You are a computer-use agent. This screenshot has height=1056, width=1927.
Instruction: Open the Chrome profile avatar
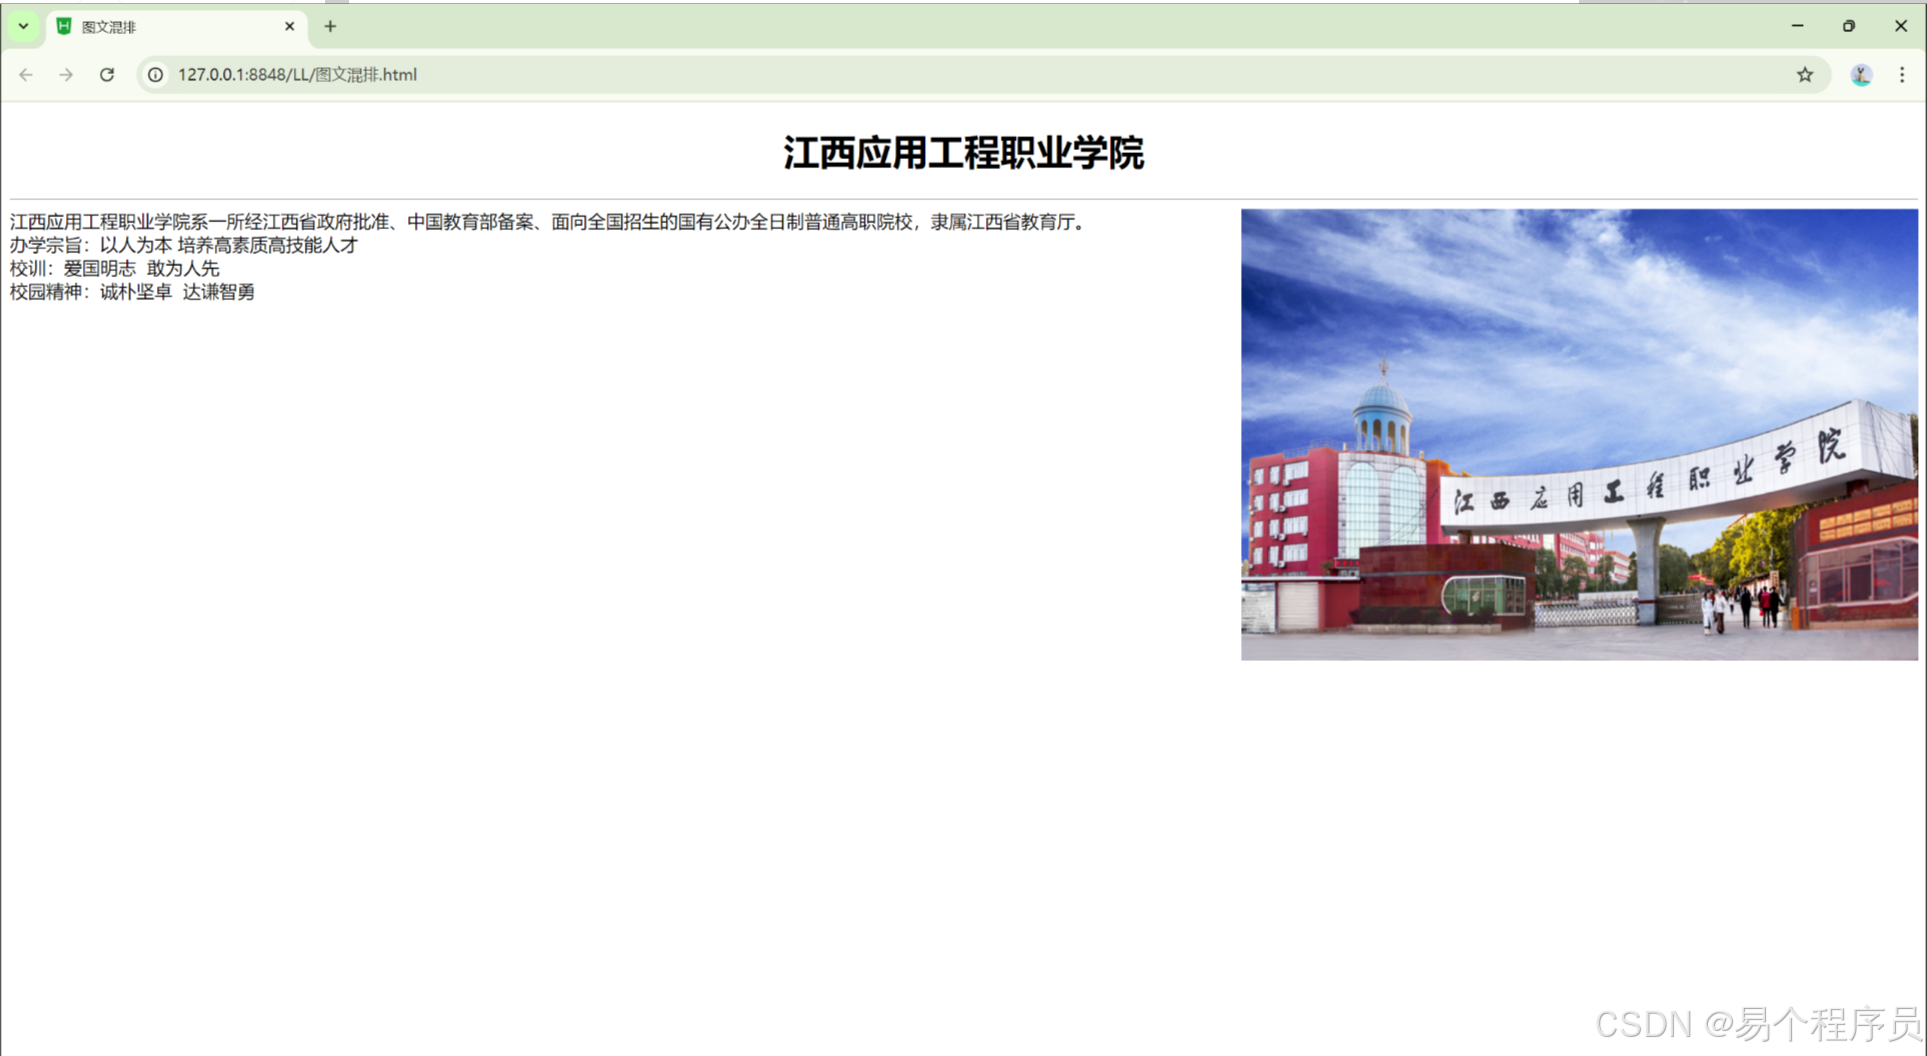[1861, 75]
